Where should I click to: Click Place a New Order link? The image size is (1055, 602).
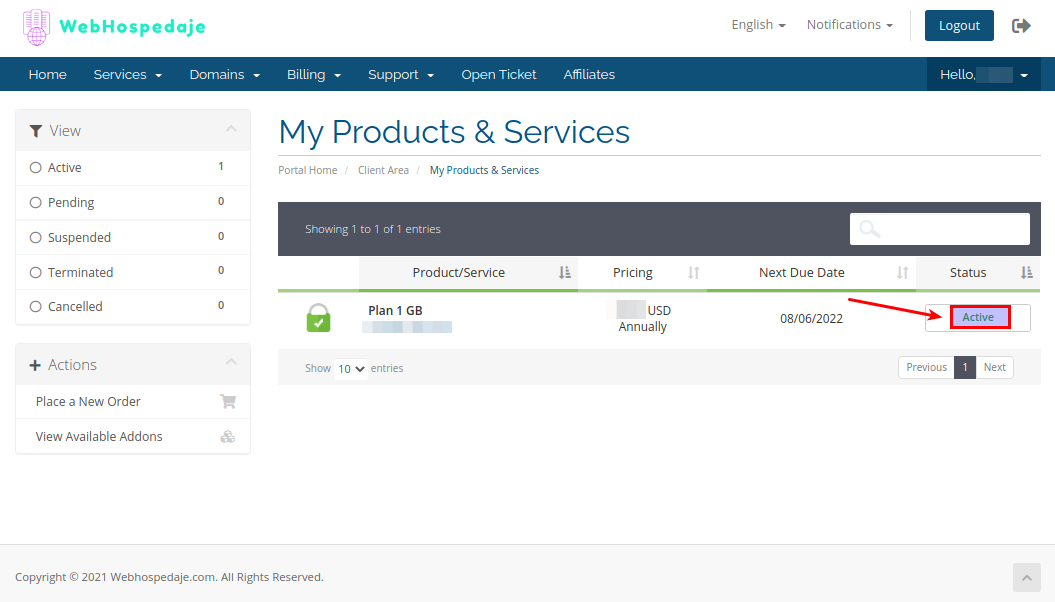(88, 402)
